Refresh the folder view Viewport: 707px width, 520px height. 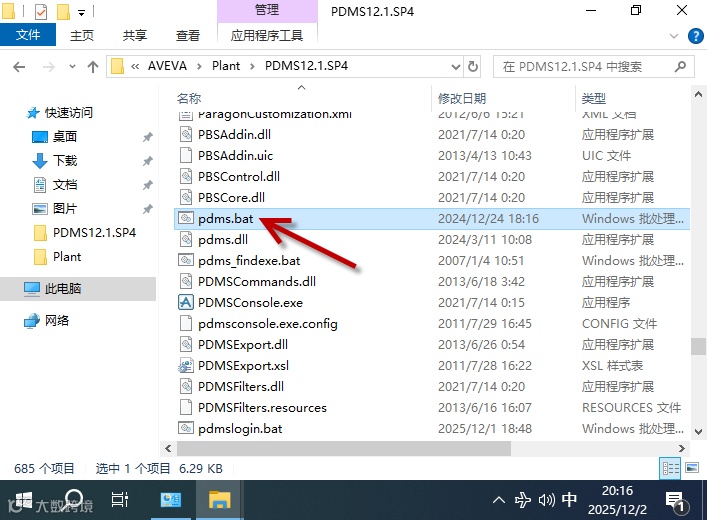click(x=473, y=67)
